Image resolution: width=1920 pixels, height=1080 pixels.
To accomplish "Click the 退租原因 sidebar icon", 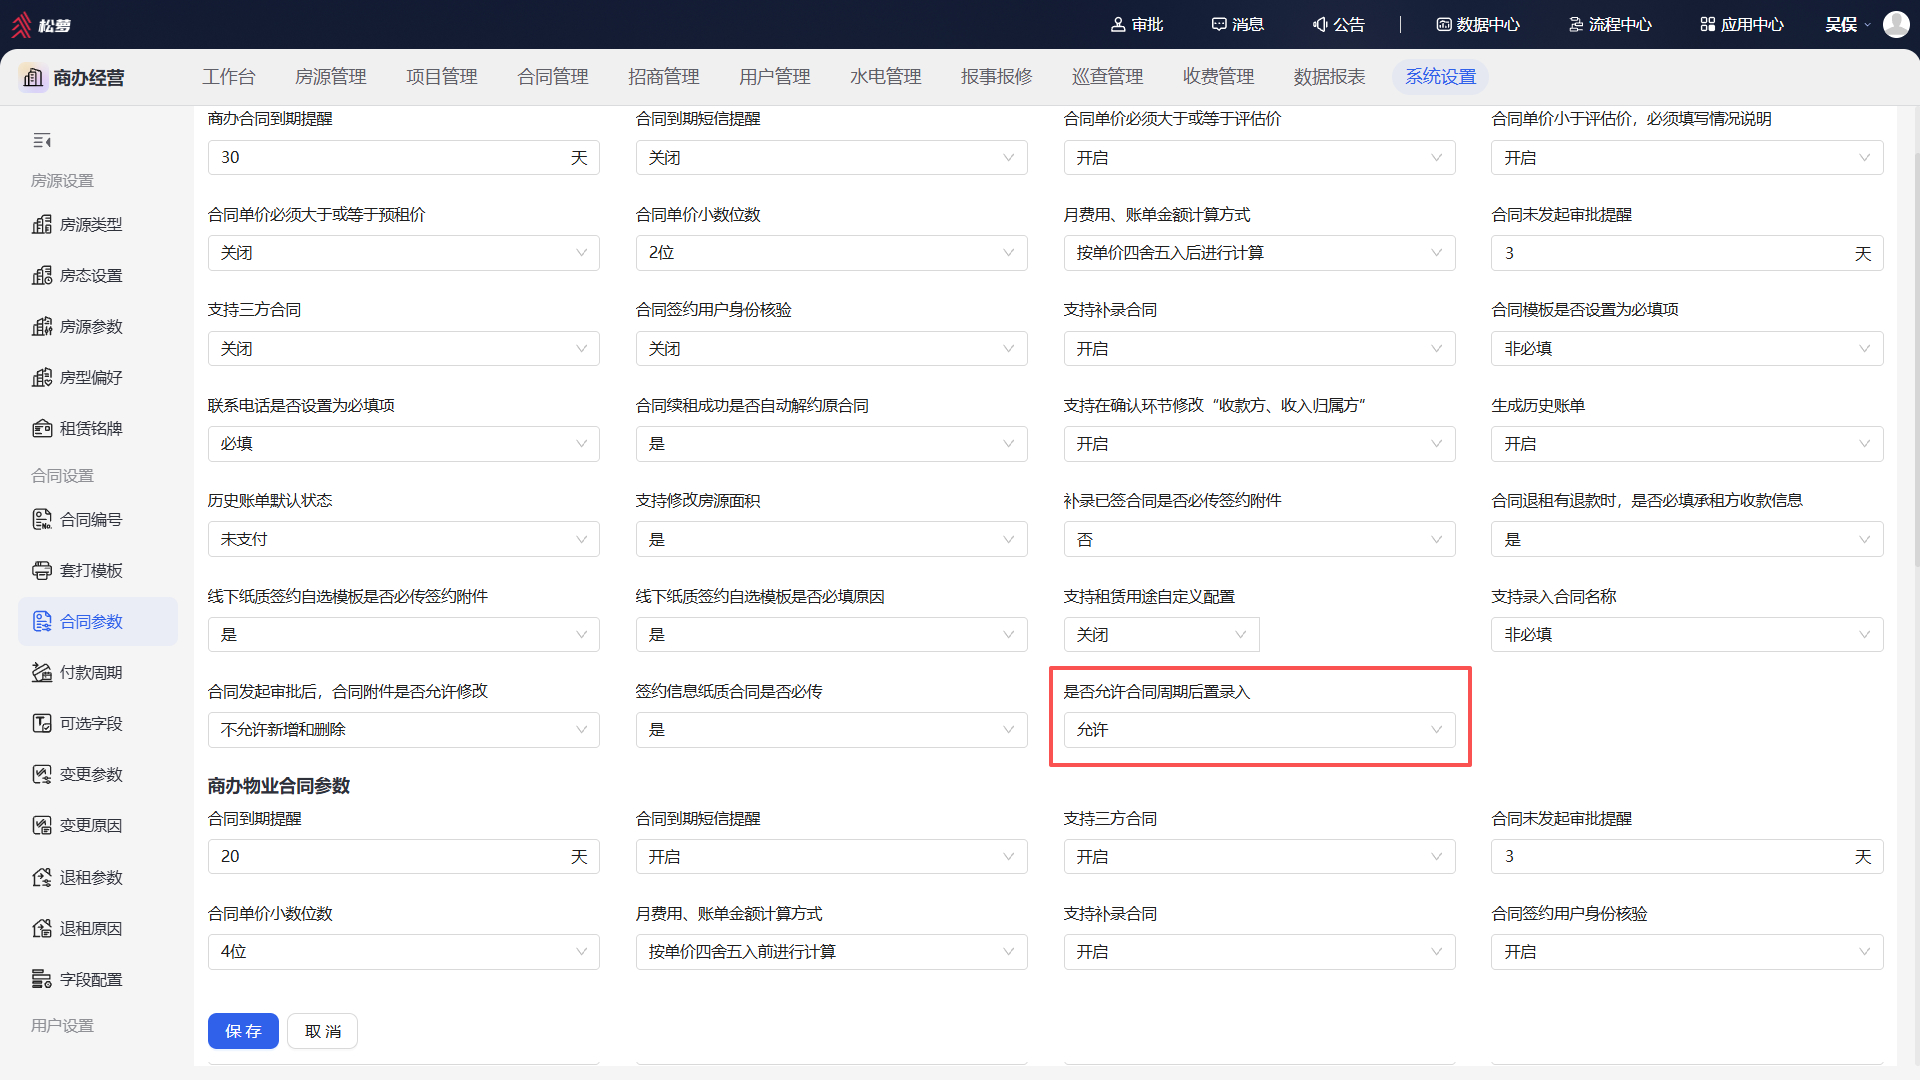I will click(42, 929).
